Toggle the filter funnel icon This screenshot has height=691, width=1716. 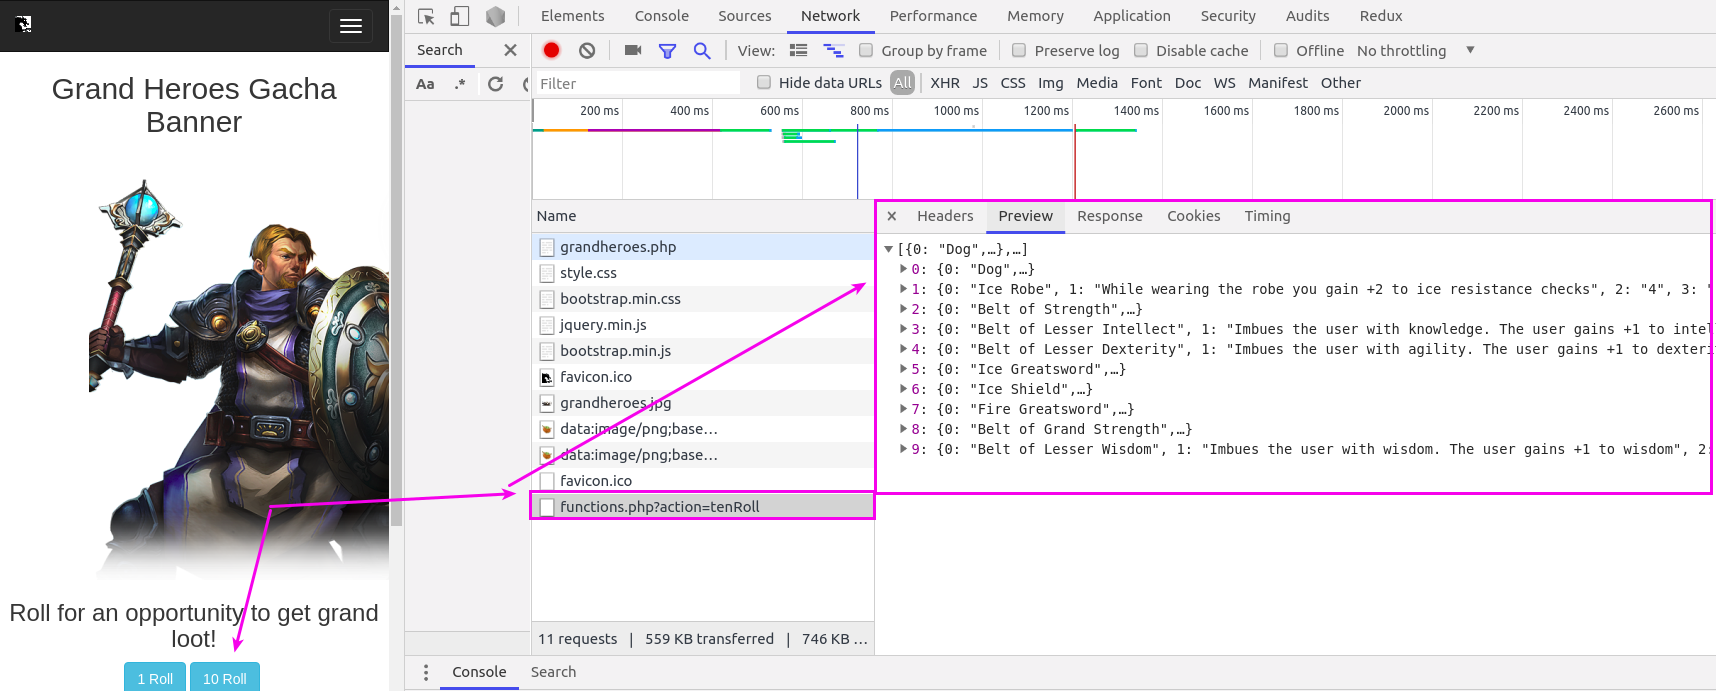point(667,50)
